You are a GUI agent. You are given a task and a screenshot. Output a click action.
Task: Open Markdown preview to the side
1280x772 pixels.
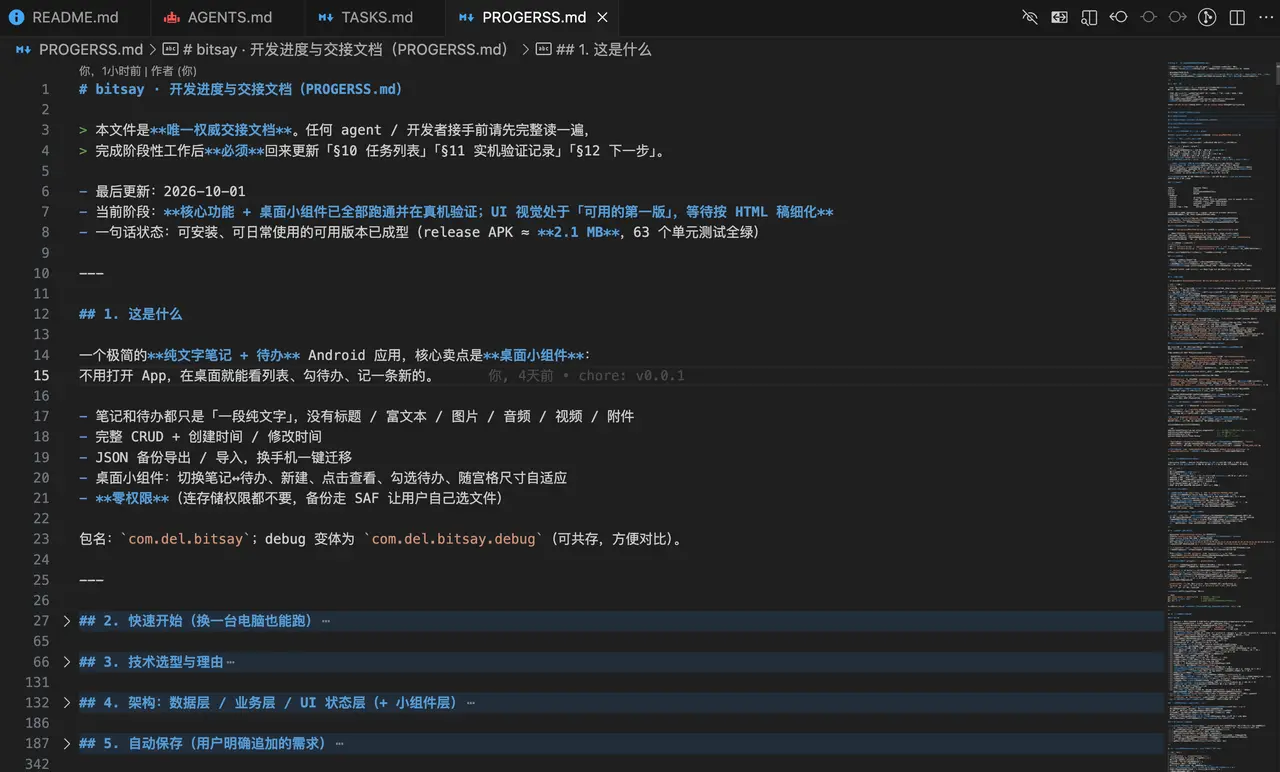1089,17
